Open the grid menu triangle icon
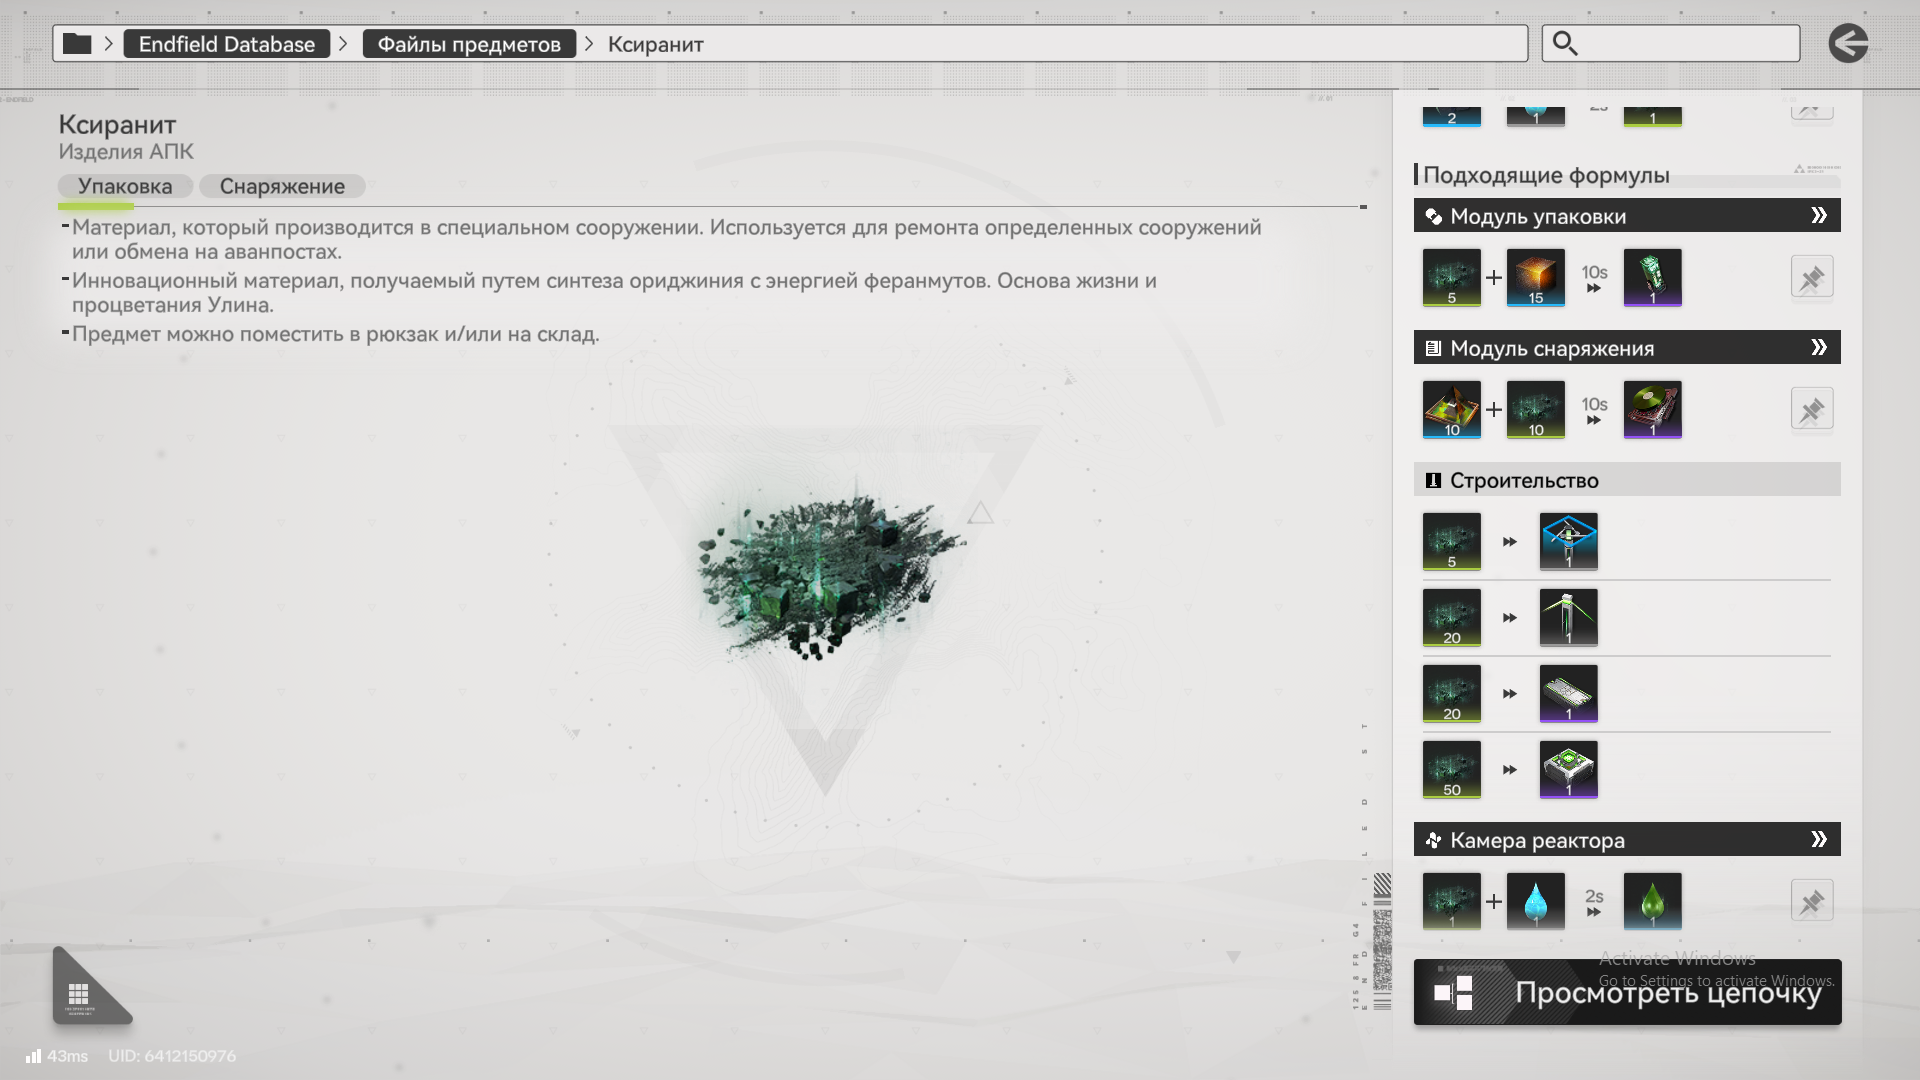This screenshot has width=1920, height=1080. (82, 993)
